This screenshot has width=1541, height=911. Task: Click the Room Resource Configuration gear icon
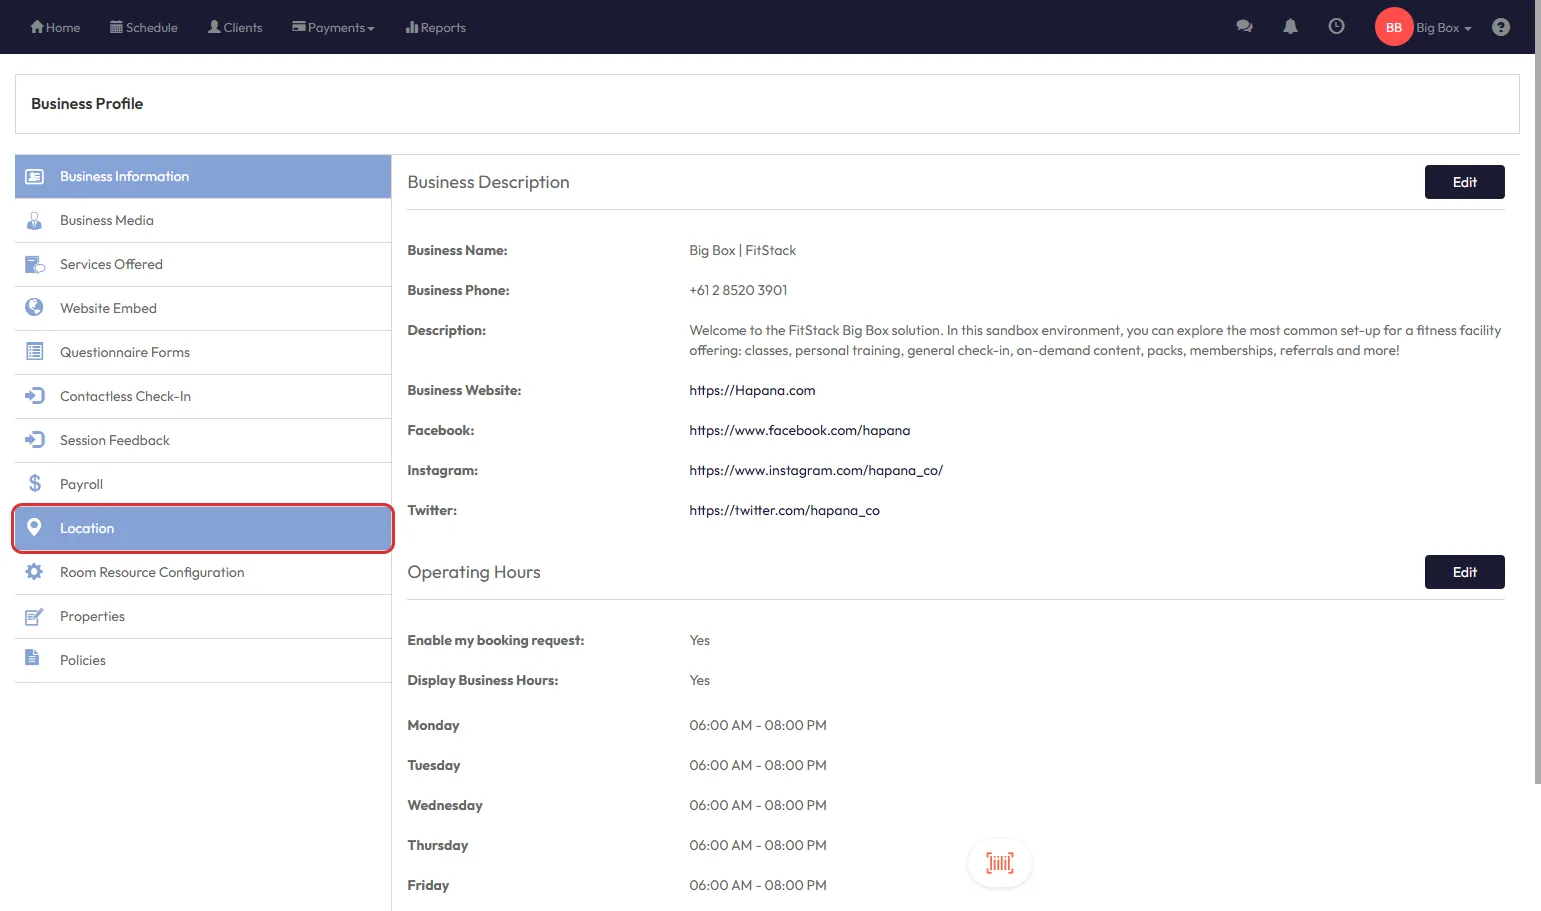click(35, 572)
